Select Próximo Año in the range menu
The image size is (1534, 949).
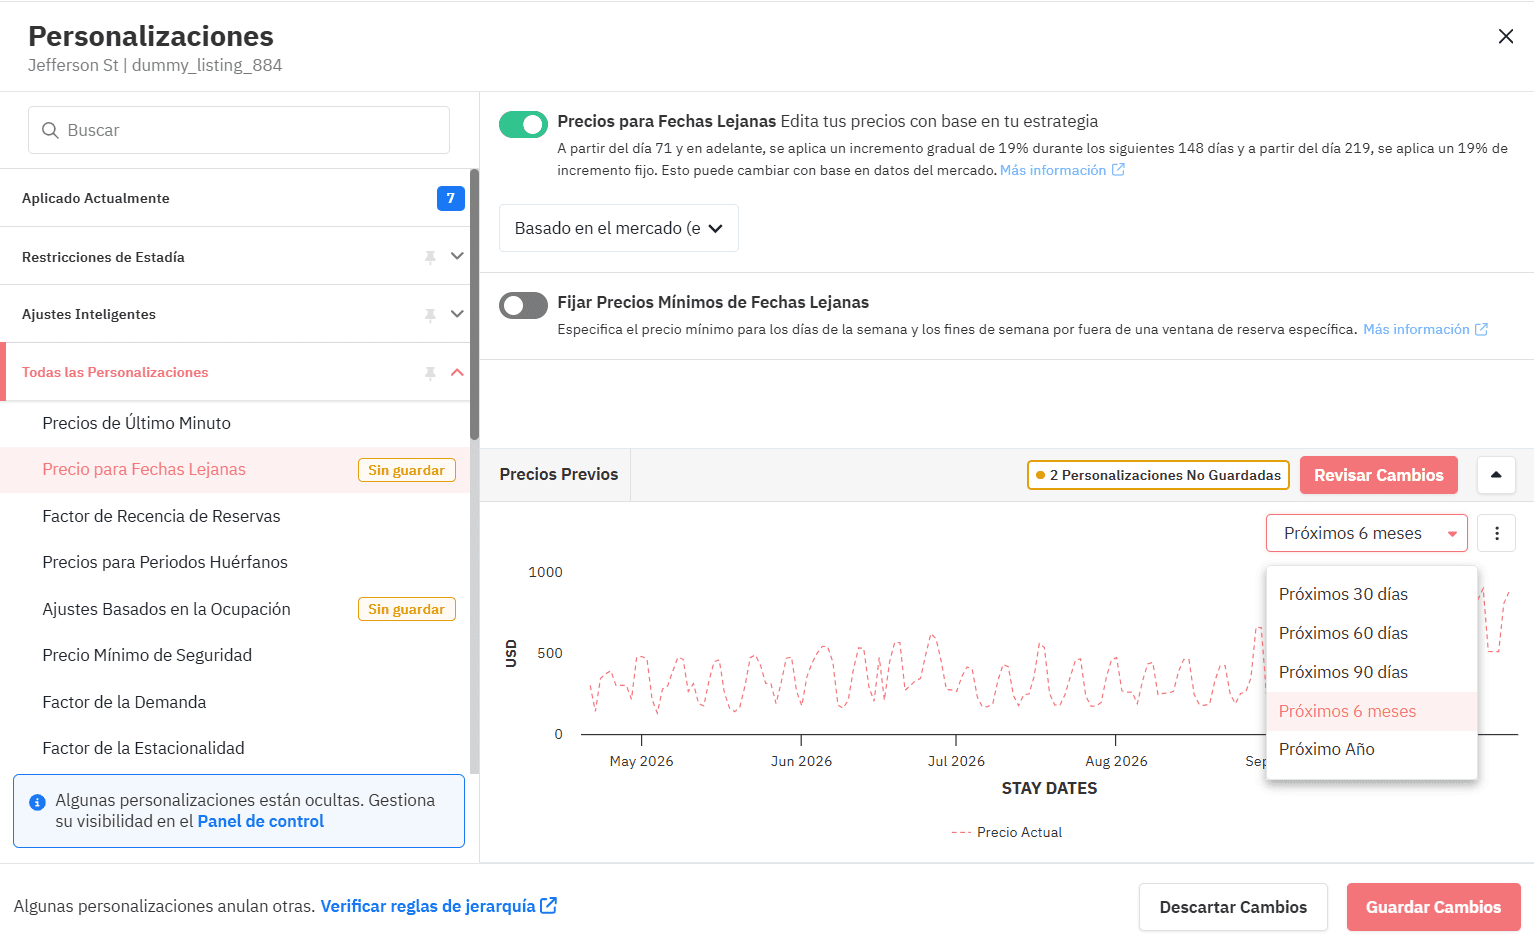(x=1326, y=749)
